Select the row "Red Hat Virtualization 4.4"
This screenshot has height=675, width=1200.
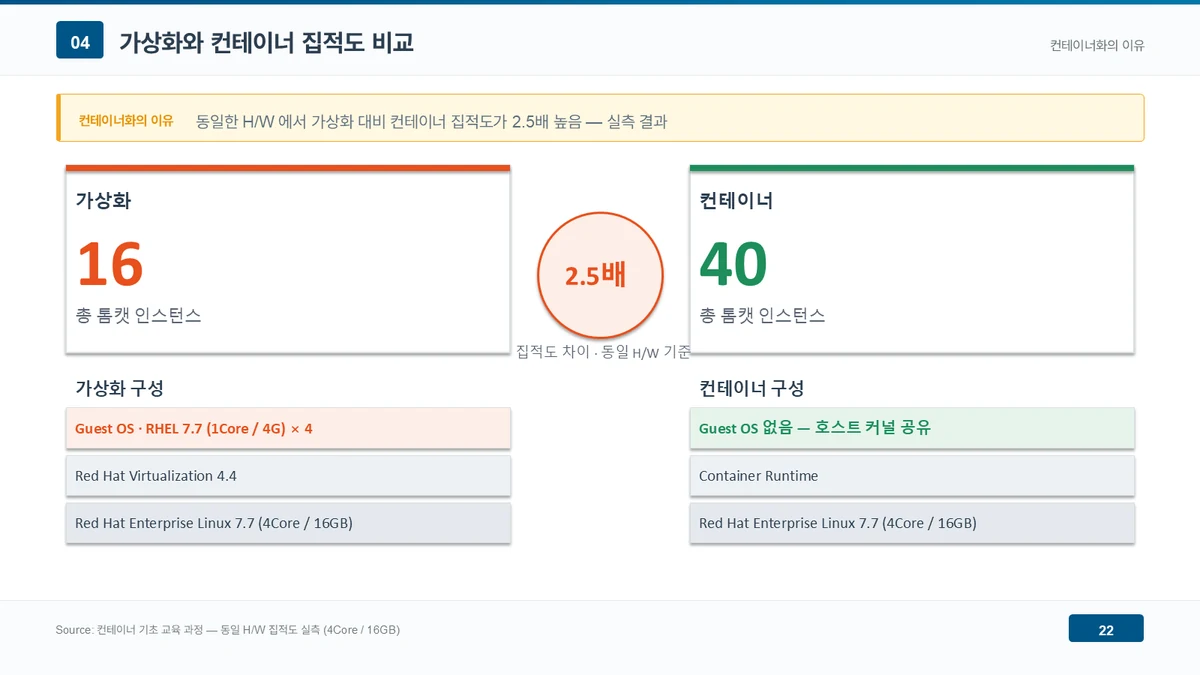tap(288, 476)
